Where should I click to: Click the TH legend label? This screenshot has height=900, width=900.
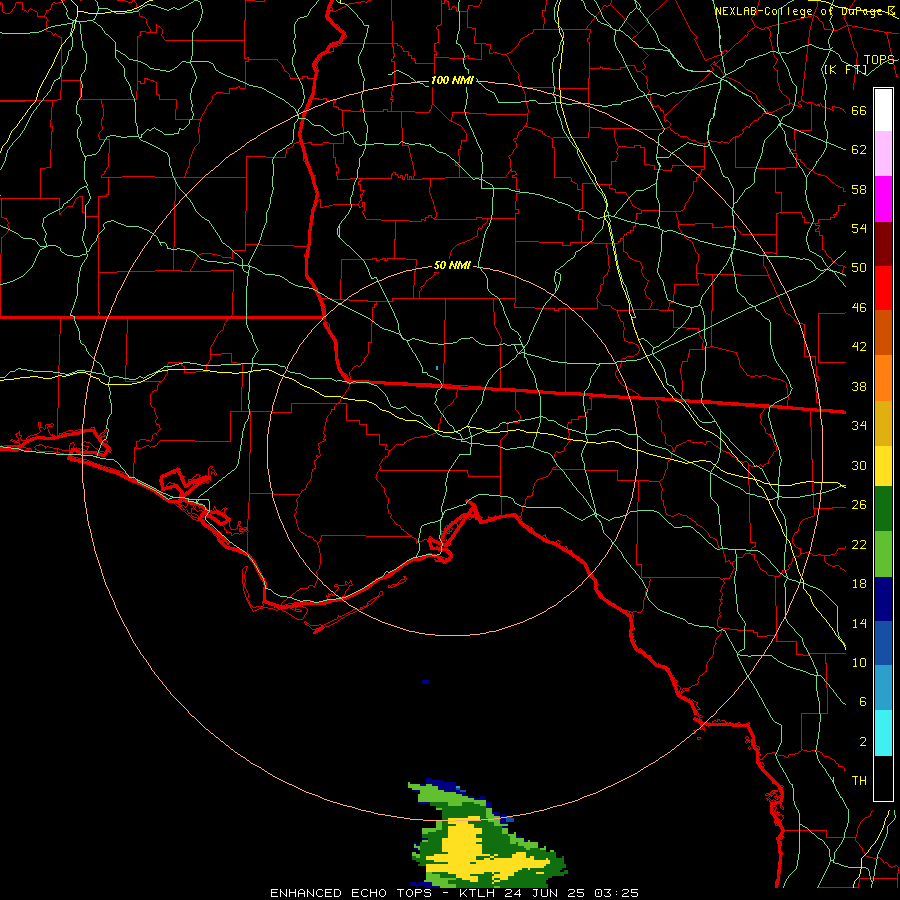pyautogui.click(x=859, y=781)
